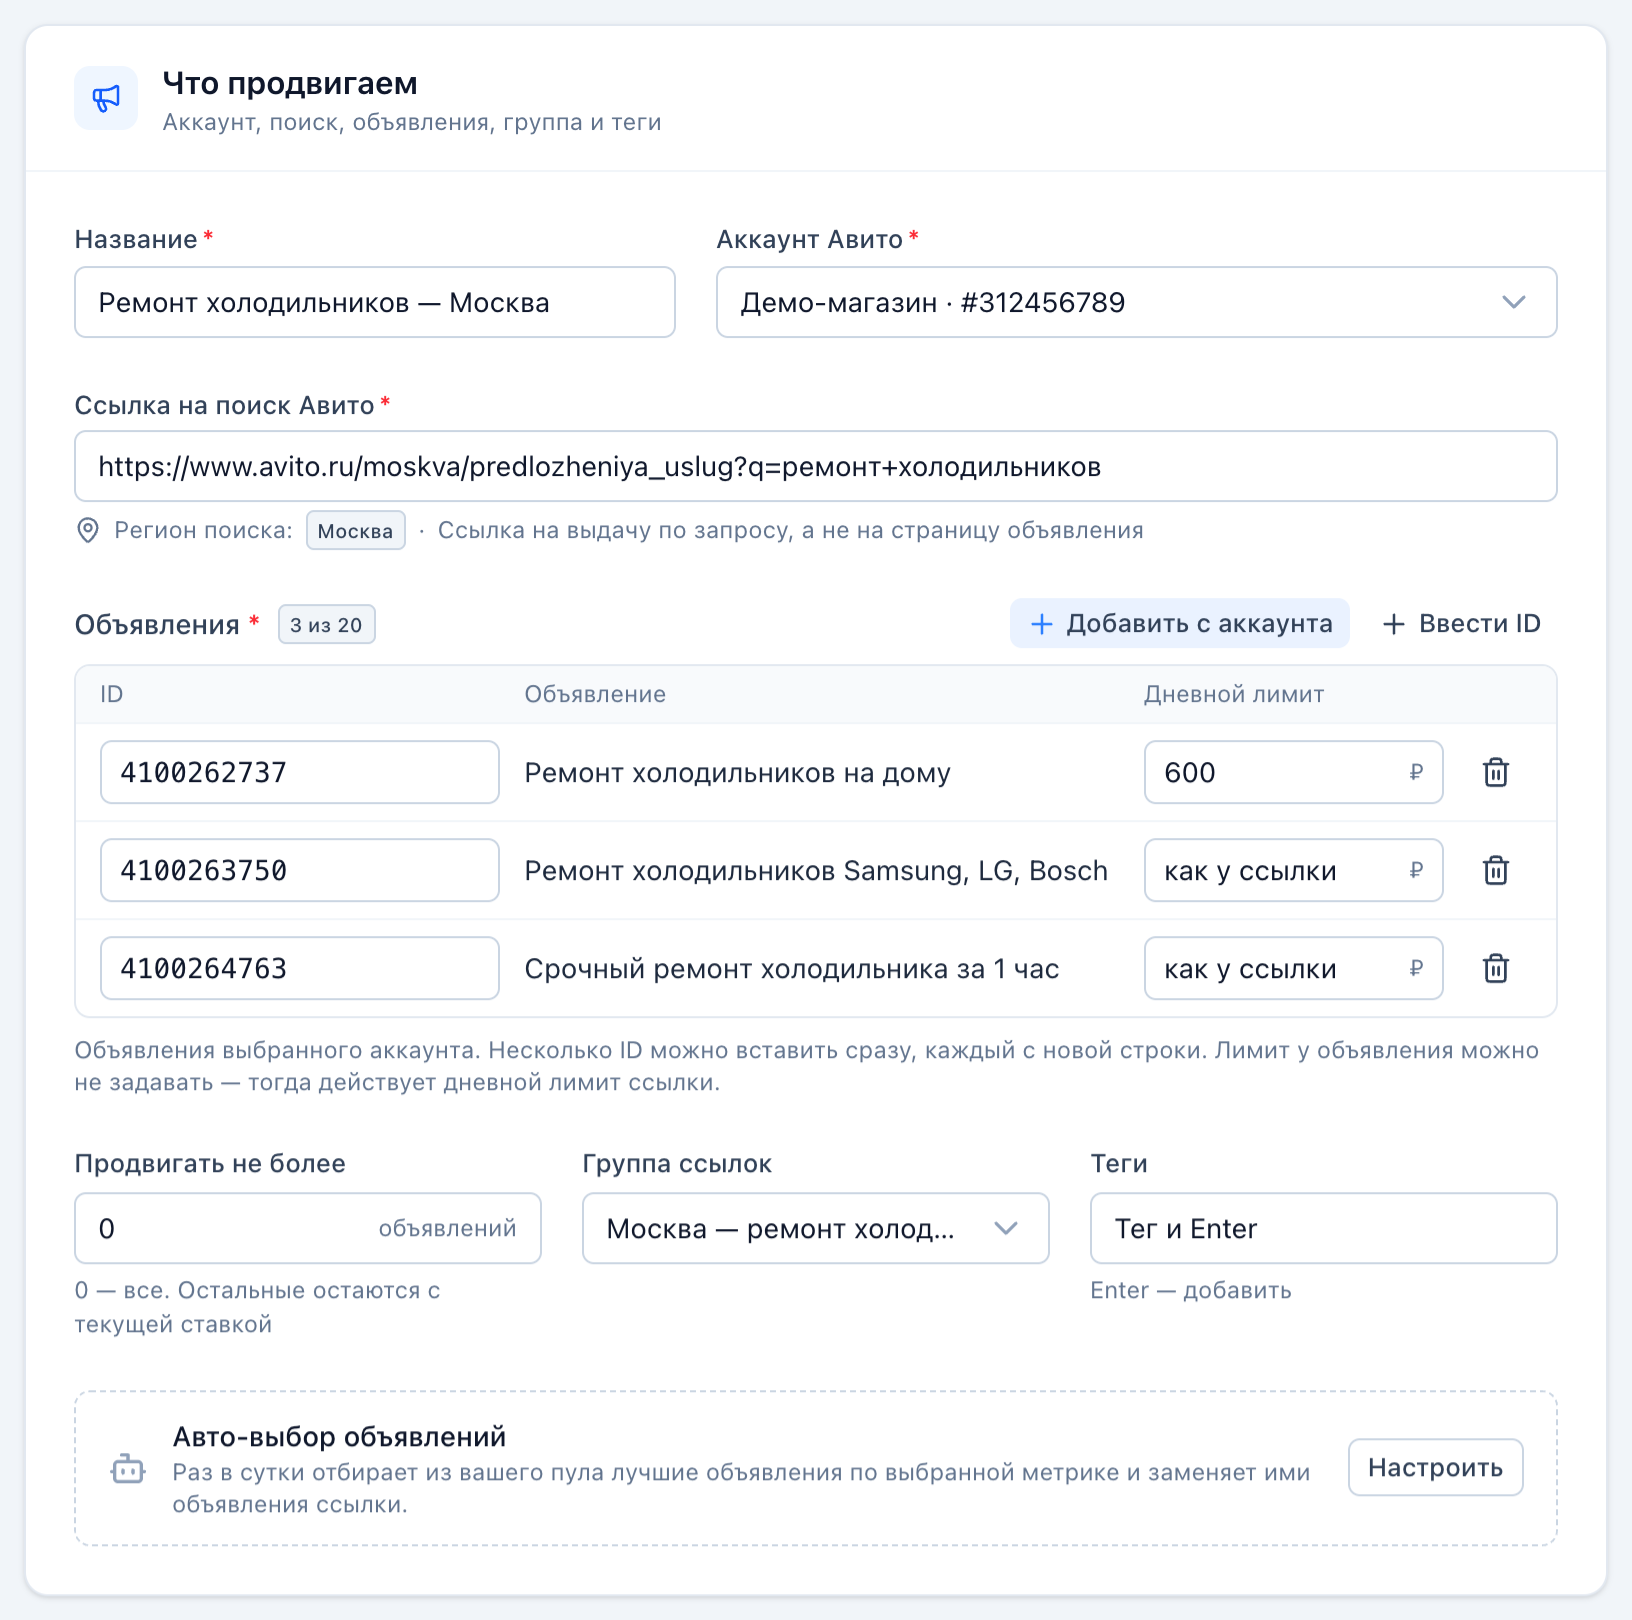Click the ID column header
This screenshot has width=1632, height=1620.
[x=111, y=694]
